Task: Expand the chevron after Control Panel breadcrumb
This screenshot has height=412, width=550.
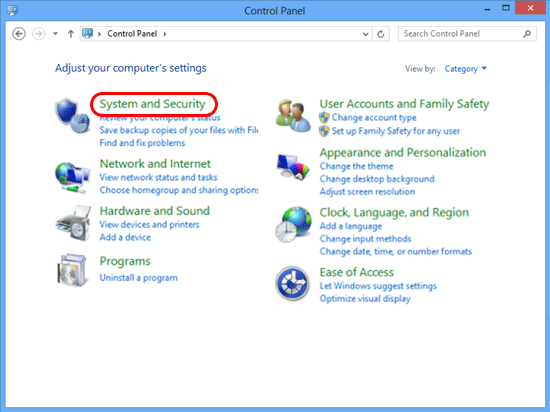Action: (165, 34)
